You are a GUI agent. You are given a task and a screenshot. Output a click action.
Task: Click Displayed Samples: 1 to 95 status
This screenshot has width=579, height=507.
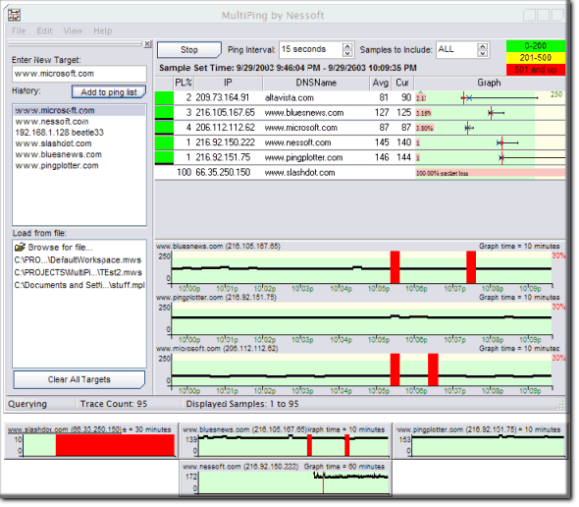(x=242, y=404)
